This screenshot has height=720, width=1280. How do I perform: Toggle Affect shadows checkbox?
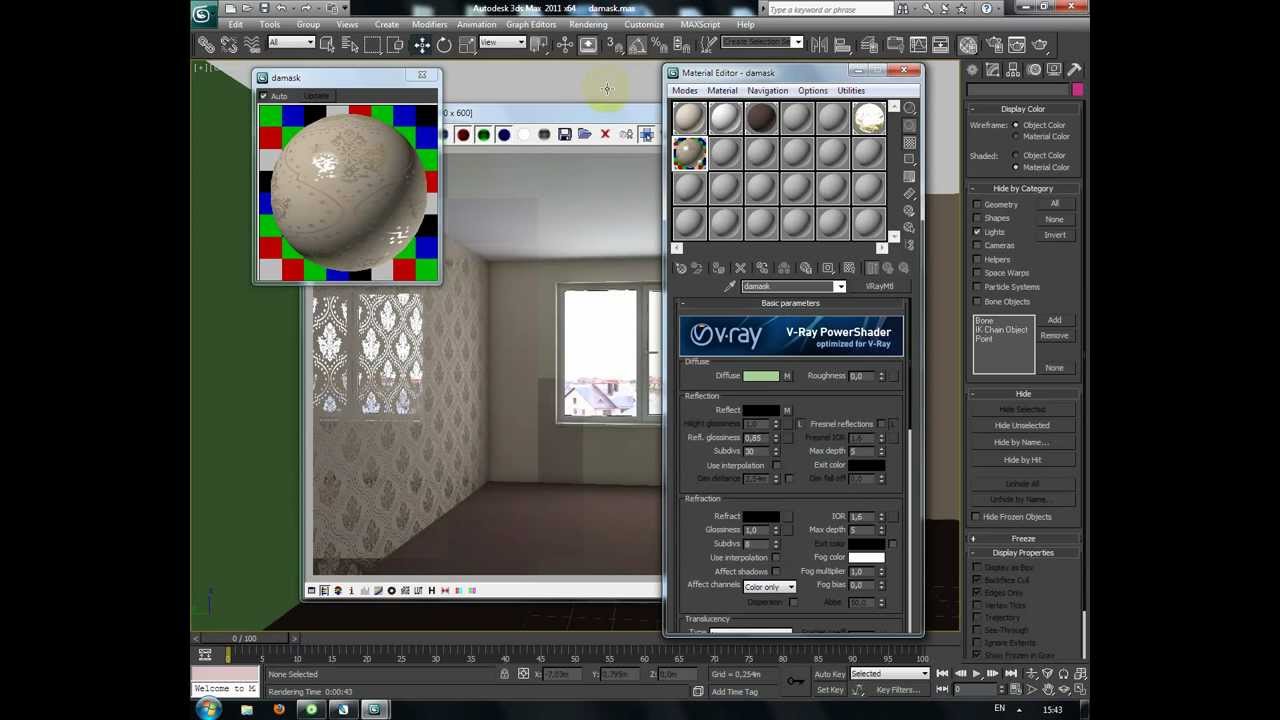776,571
